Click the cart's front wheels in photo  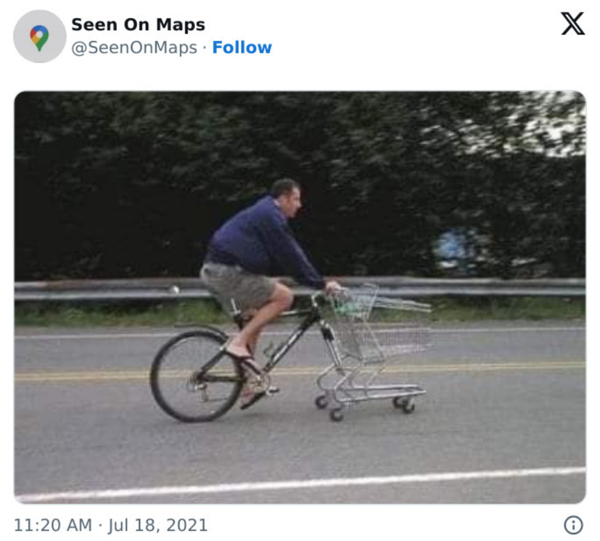point(405,405)
